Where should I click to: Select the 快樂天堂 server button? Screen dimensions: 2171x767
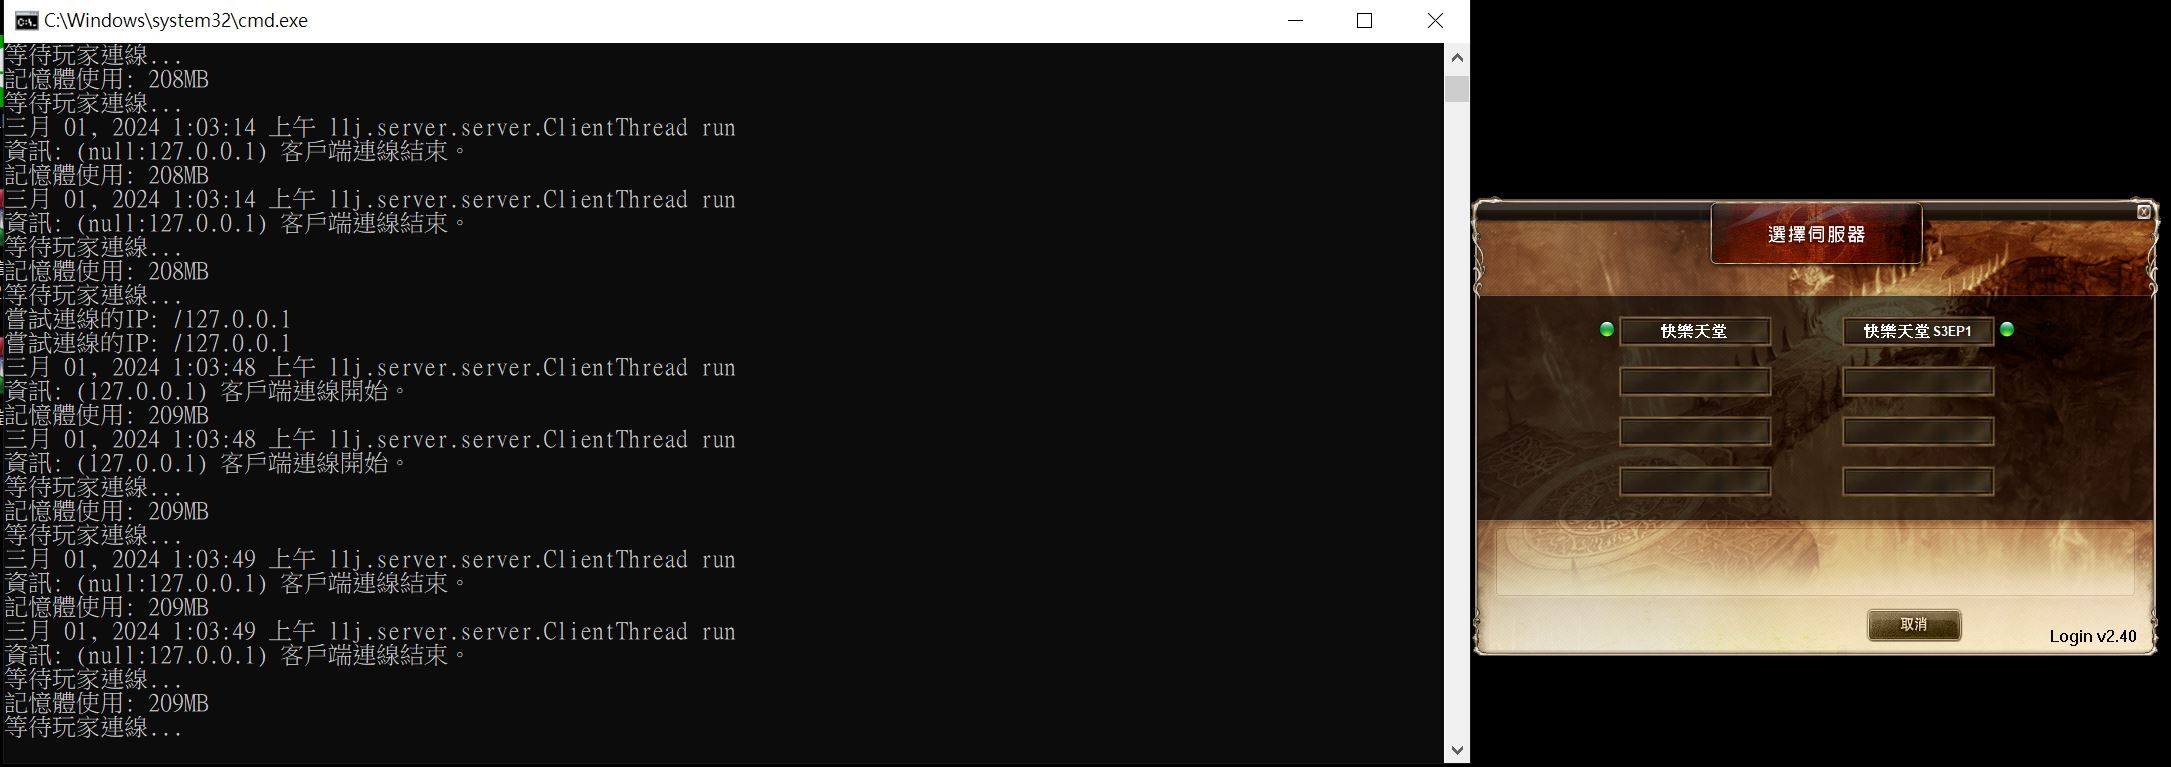(1695, 331)
